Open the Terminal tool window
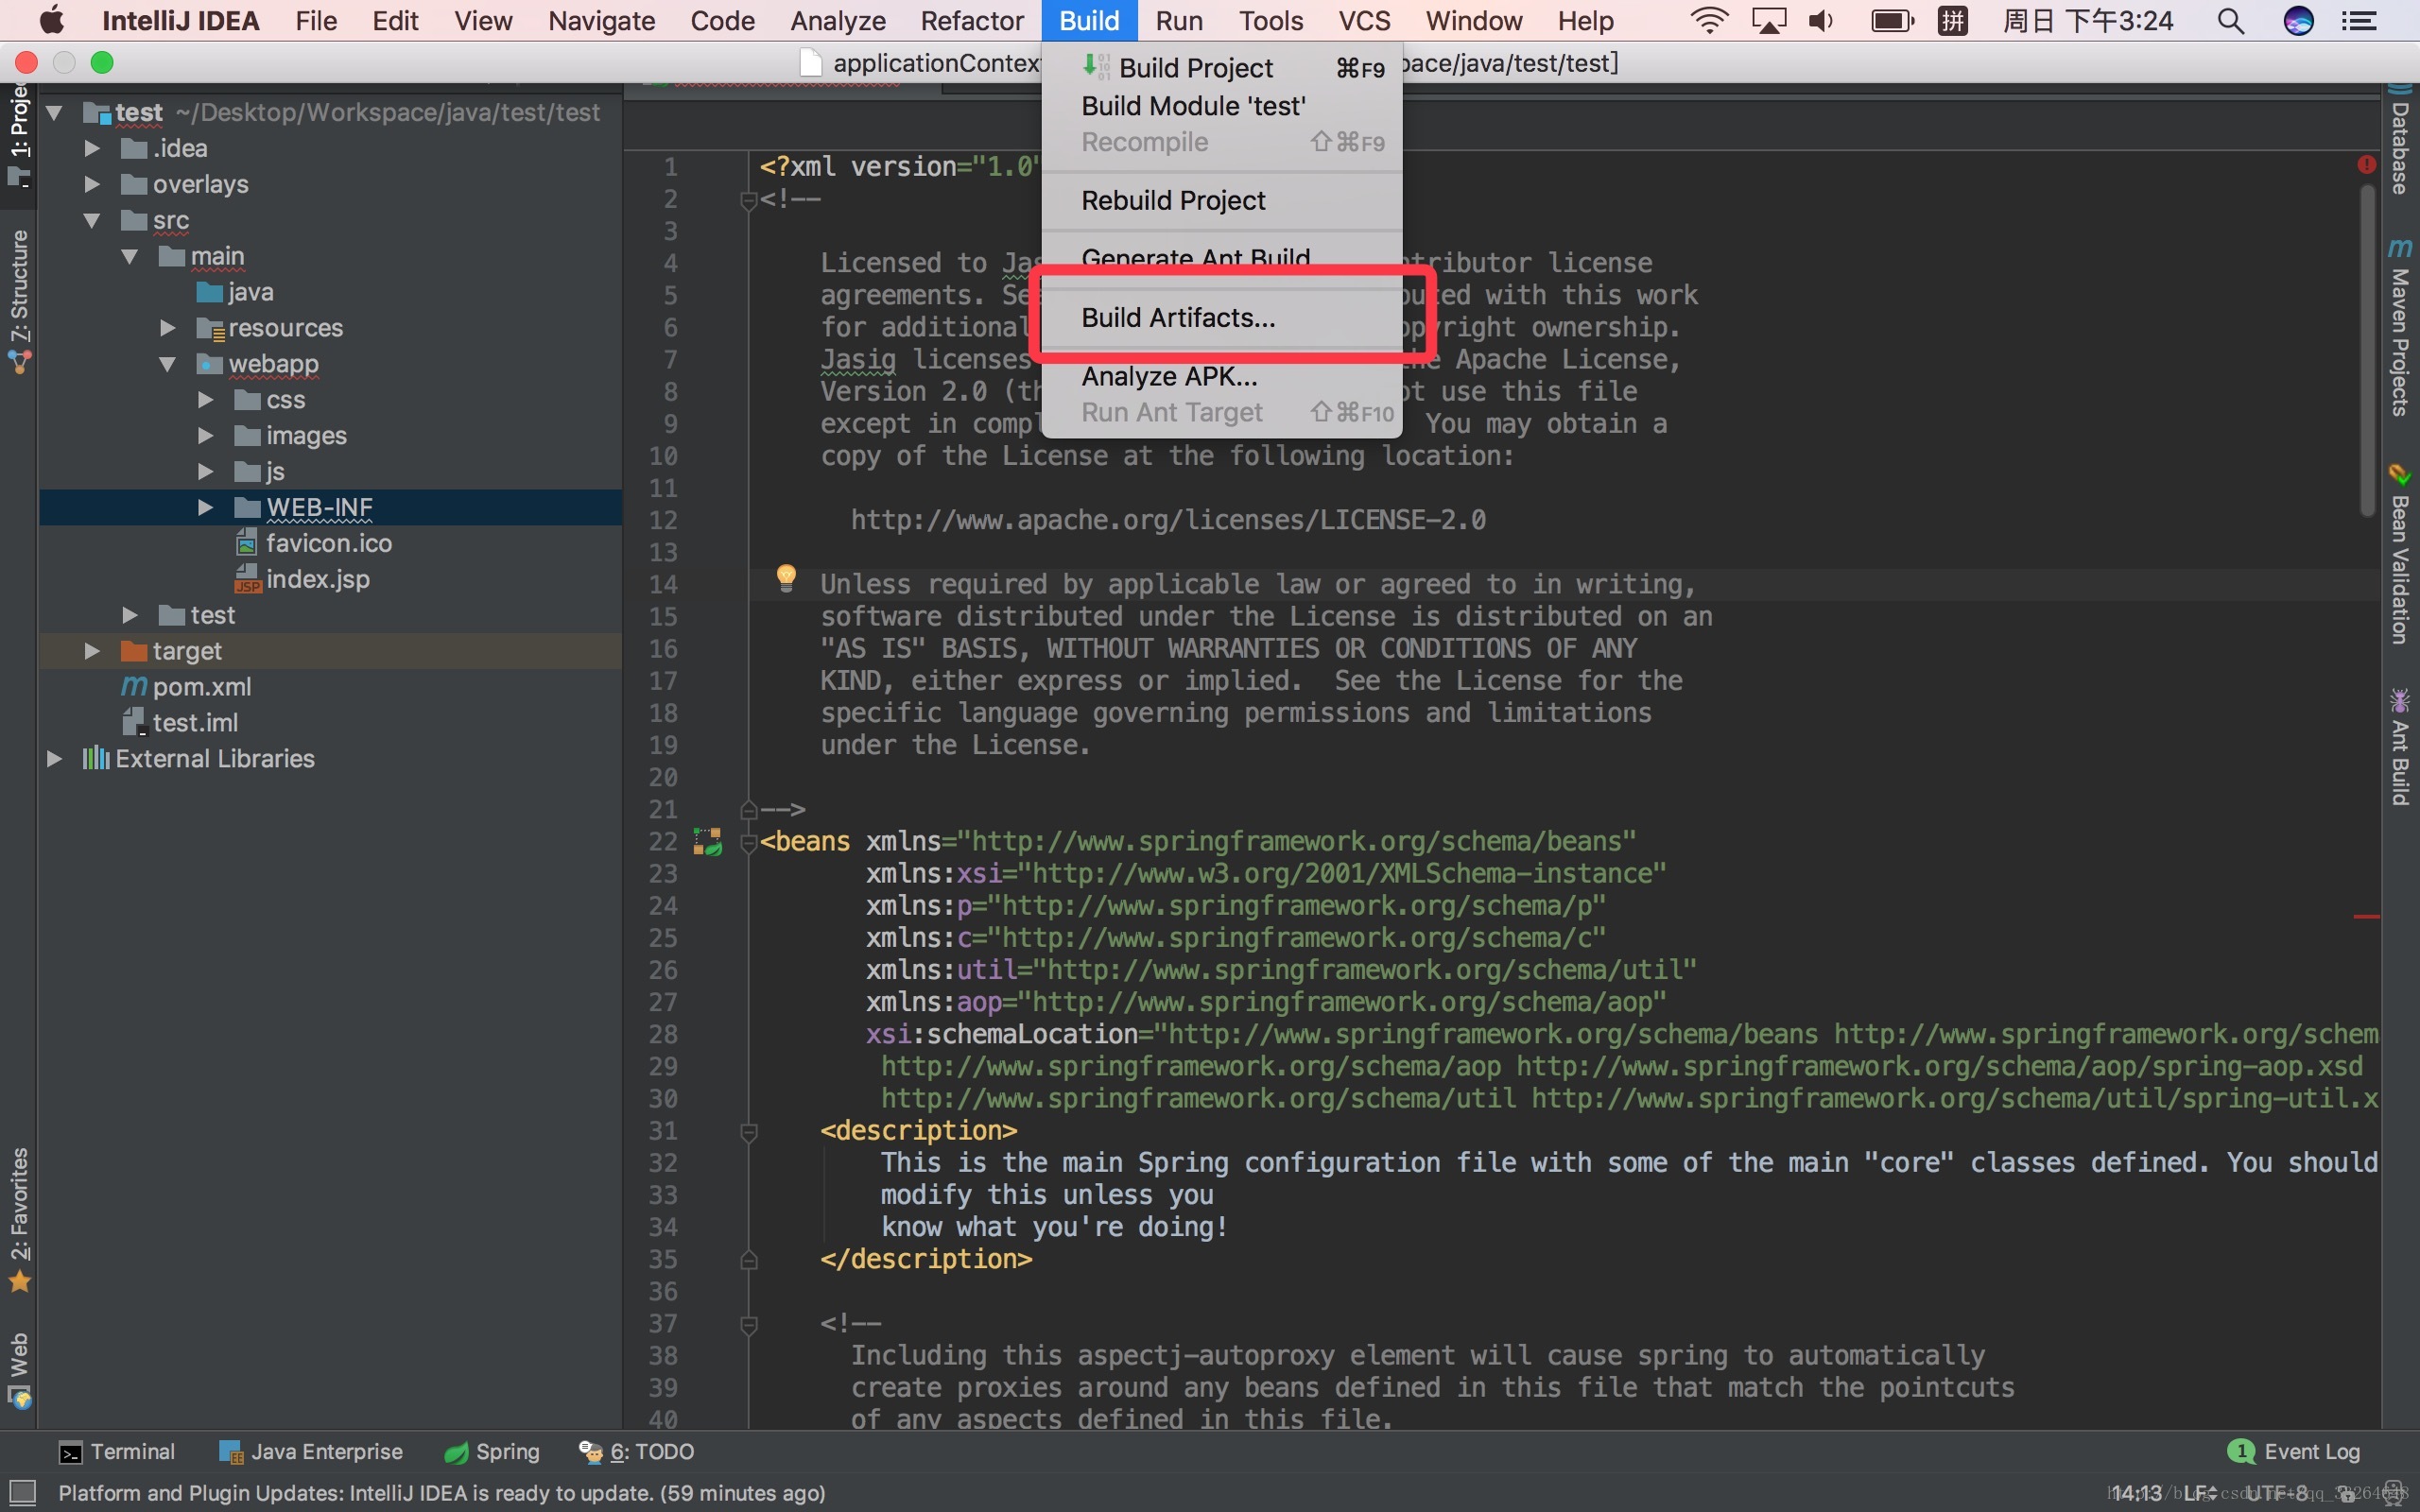 click(x=117, y=1452)
